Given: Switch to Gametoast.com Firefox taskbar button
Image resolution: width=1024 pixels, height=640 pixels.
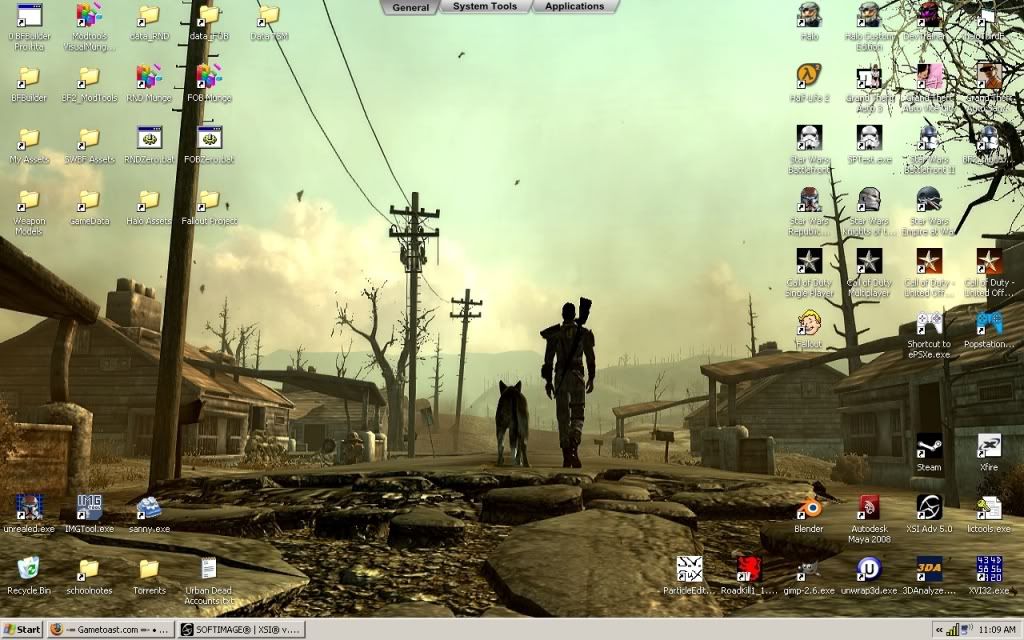Looking at the screenshot, I should [x=110, y=630].
